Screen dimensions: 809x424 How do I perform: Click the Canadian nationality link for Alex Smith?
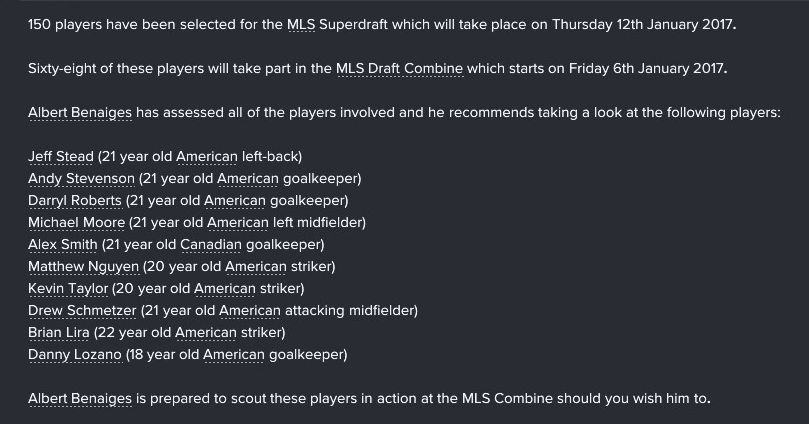coord(211,244)
